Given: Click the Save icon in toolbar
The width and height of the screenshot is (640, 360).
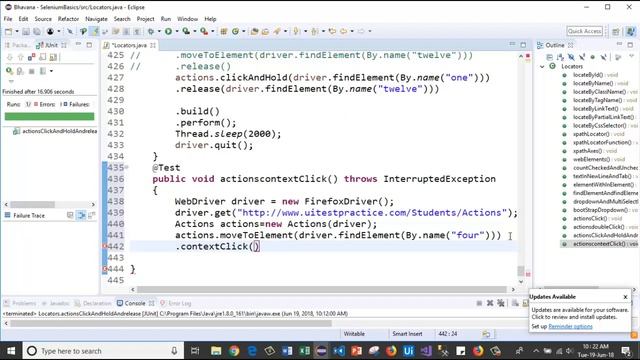Looking at the screenshot, I should point(26,31).
